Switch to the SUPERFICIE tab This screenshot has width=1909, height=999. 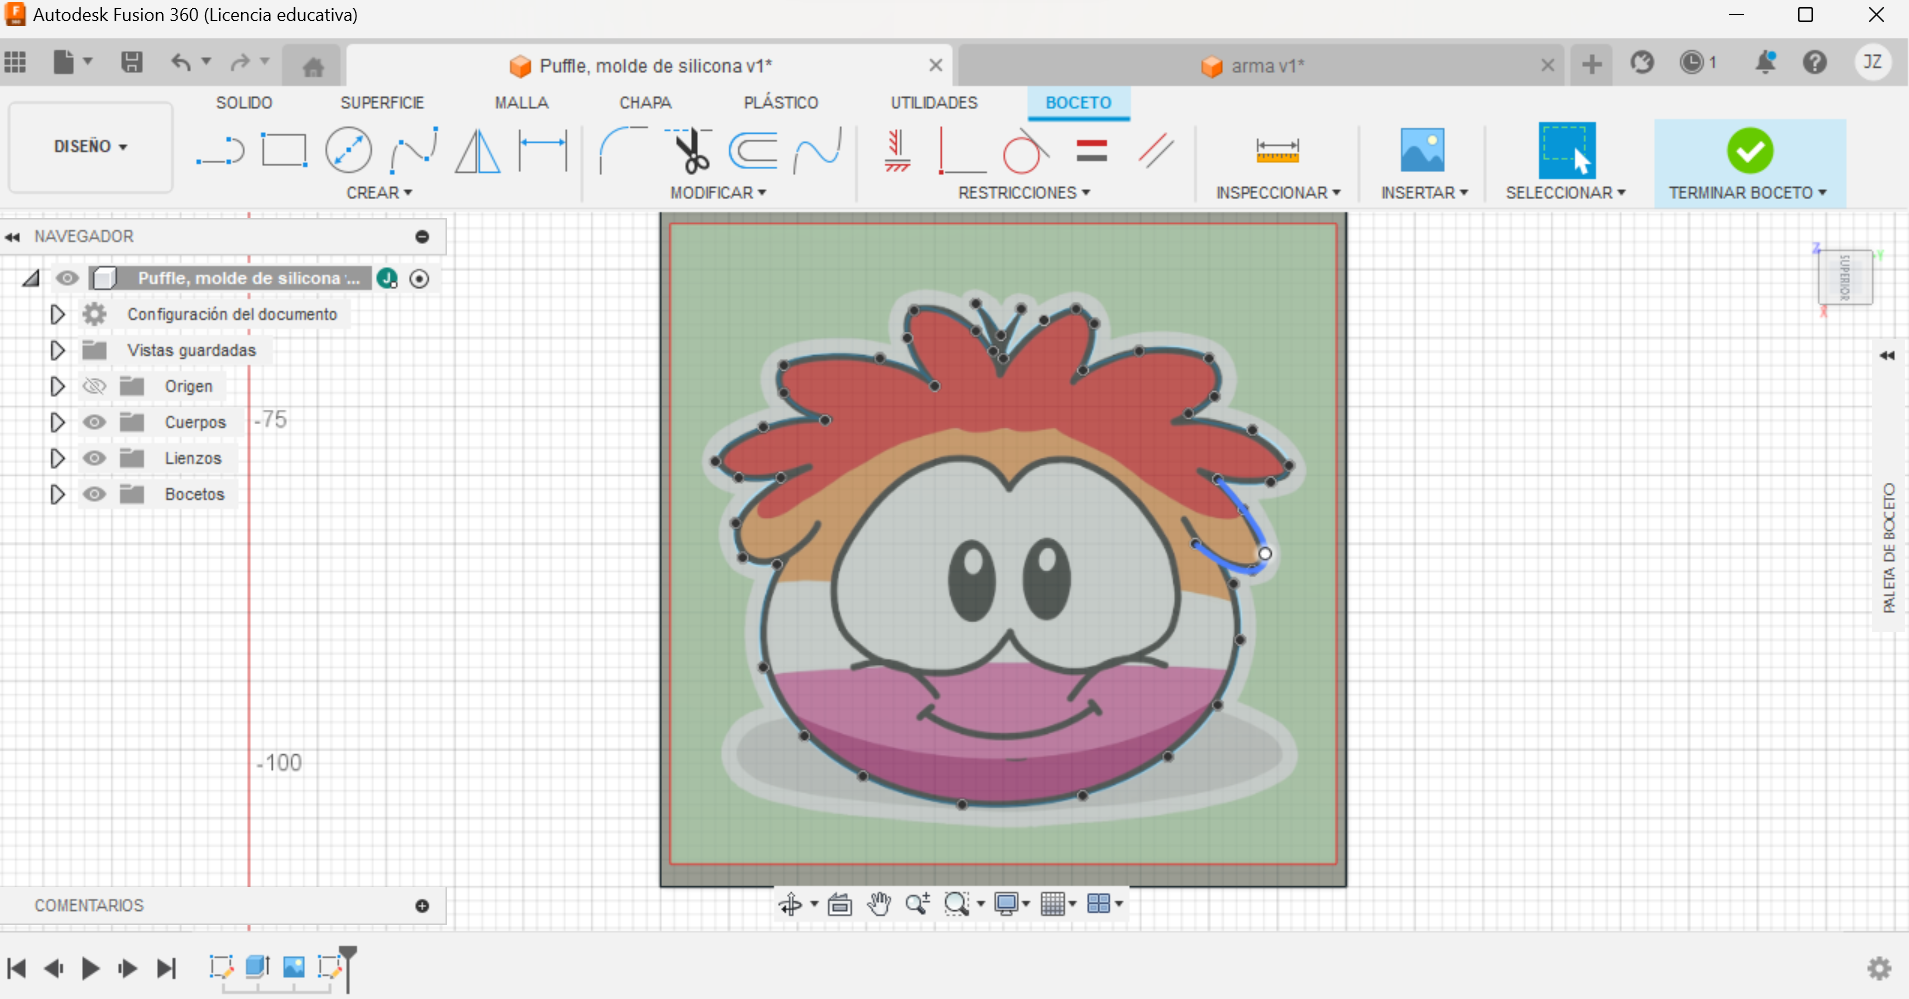click(x=382, y=103)
